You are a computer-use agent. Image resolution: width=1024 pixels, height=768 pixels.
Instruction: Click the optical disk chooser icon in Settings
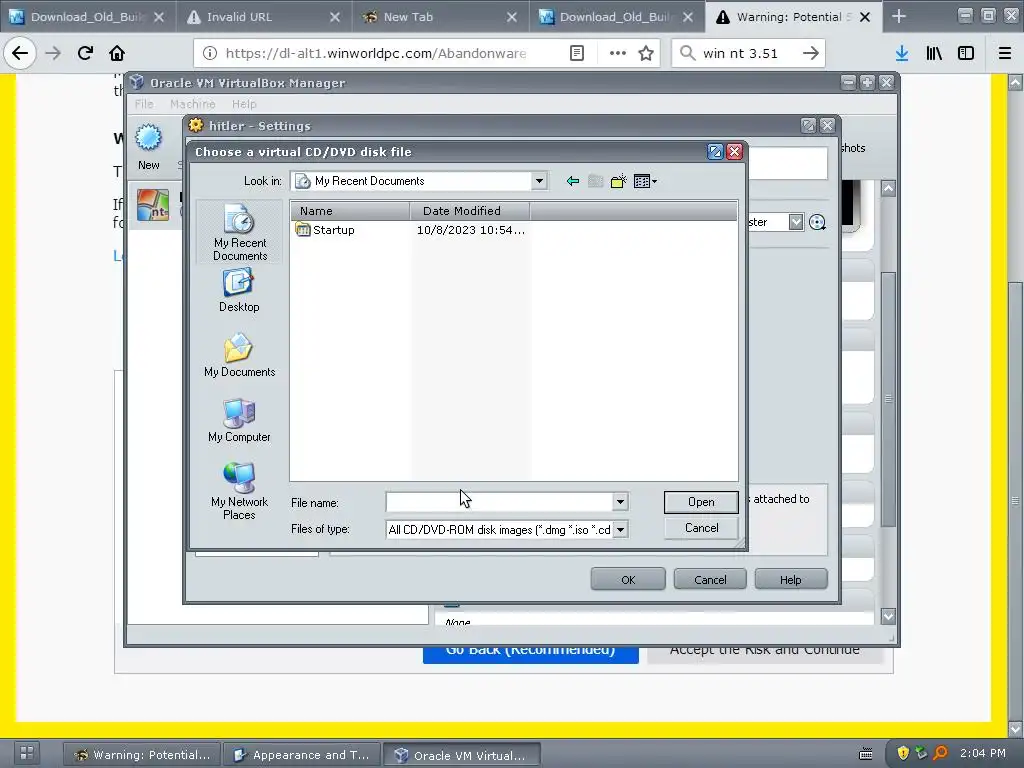click(x=817, y=222)
